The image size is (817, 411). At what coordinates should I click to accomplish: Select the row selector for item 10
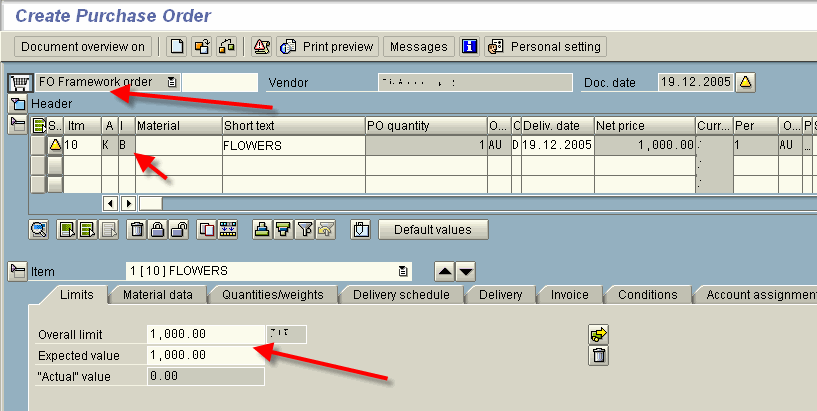click(x=39, y=145)
